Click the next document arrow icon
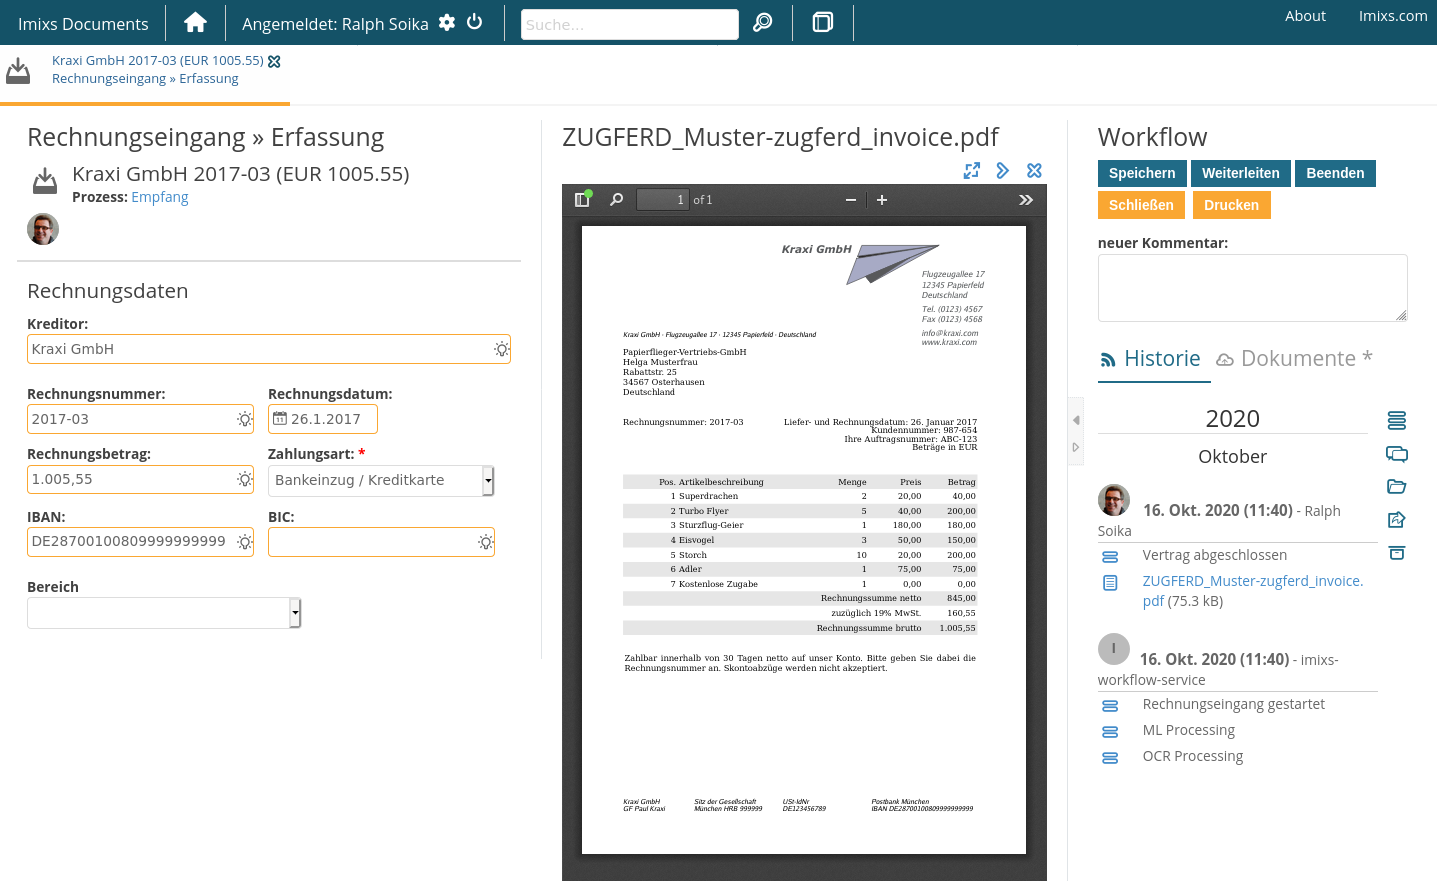 [x=1003, y=171]
